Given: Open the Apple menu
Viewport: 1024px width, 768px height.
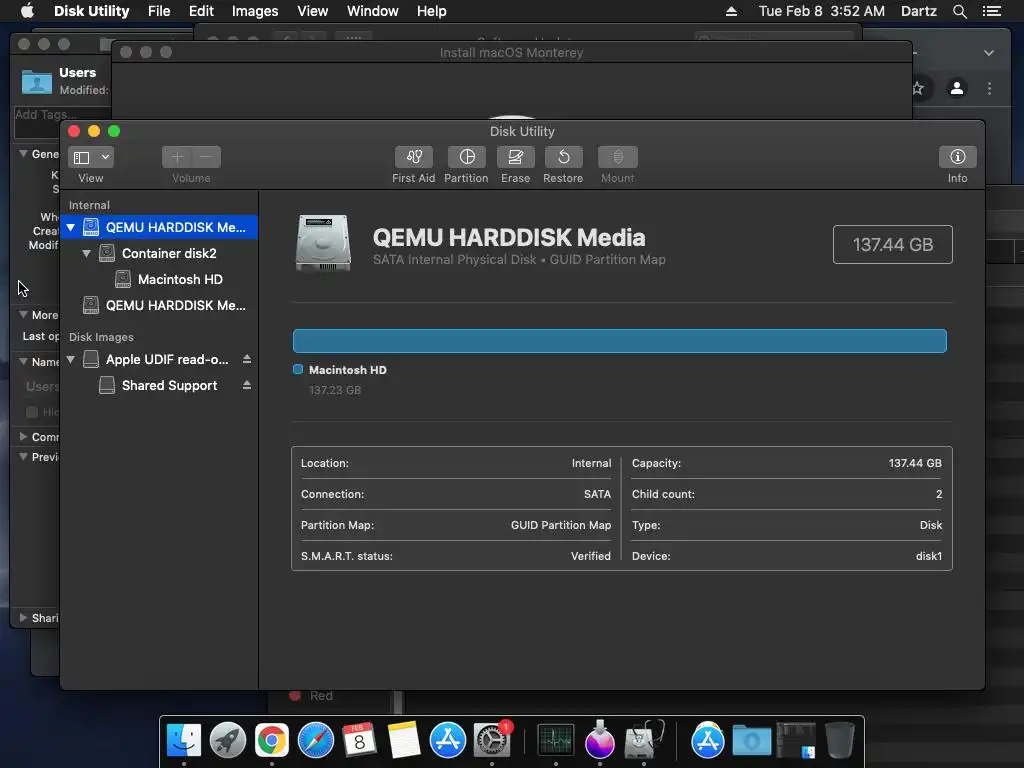Looking at the screenshot, I should [27, 11].
